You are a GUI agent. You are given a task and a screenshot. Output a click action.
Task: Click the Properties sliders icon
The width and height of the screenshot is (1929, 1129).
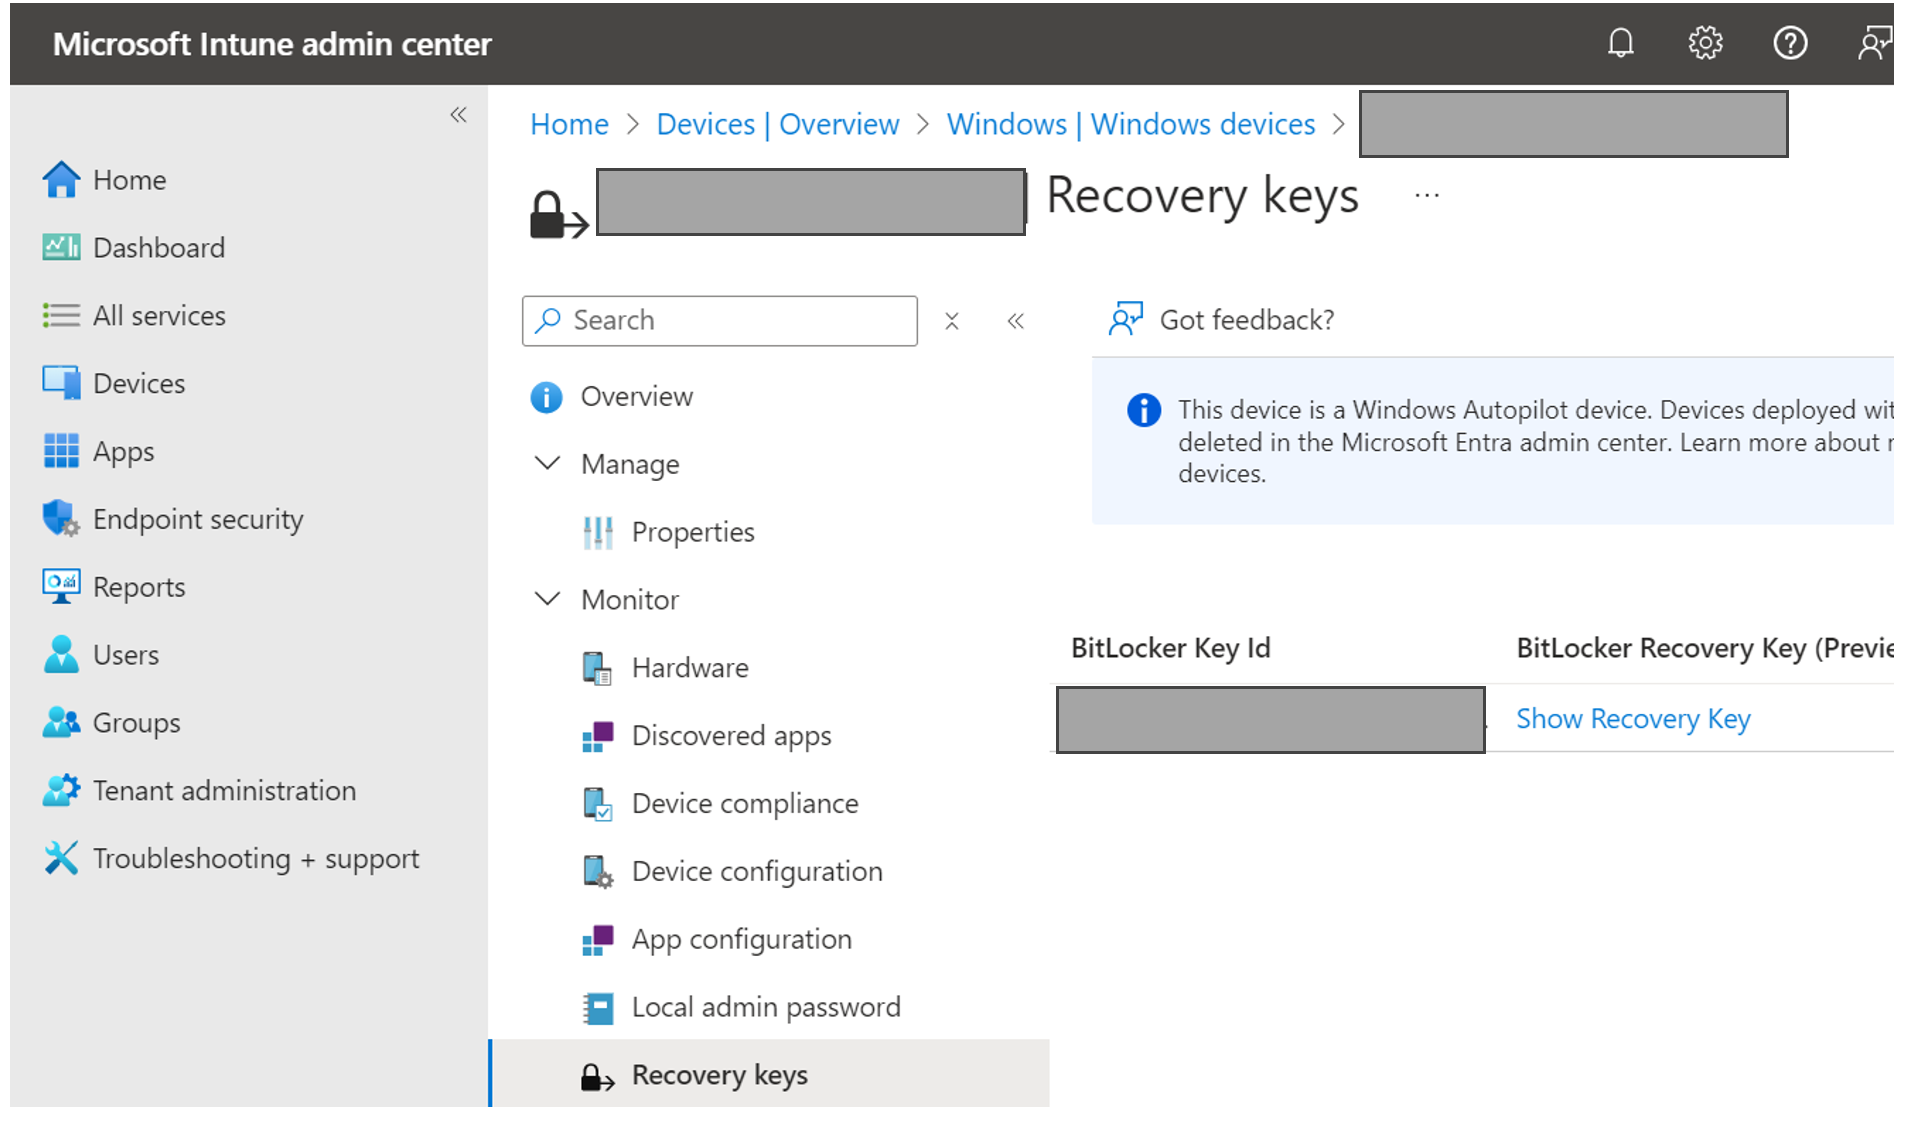coord(598,533)
